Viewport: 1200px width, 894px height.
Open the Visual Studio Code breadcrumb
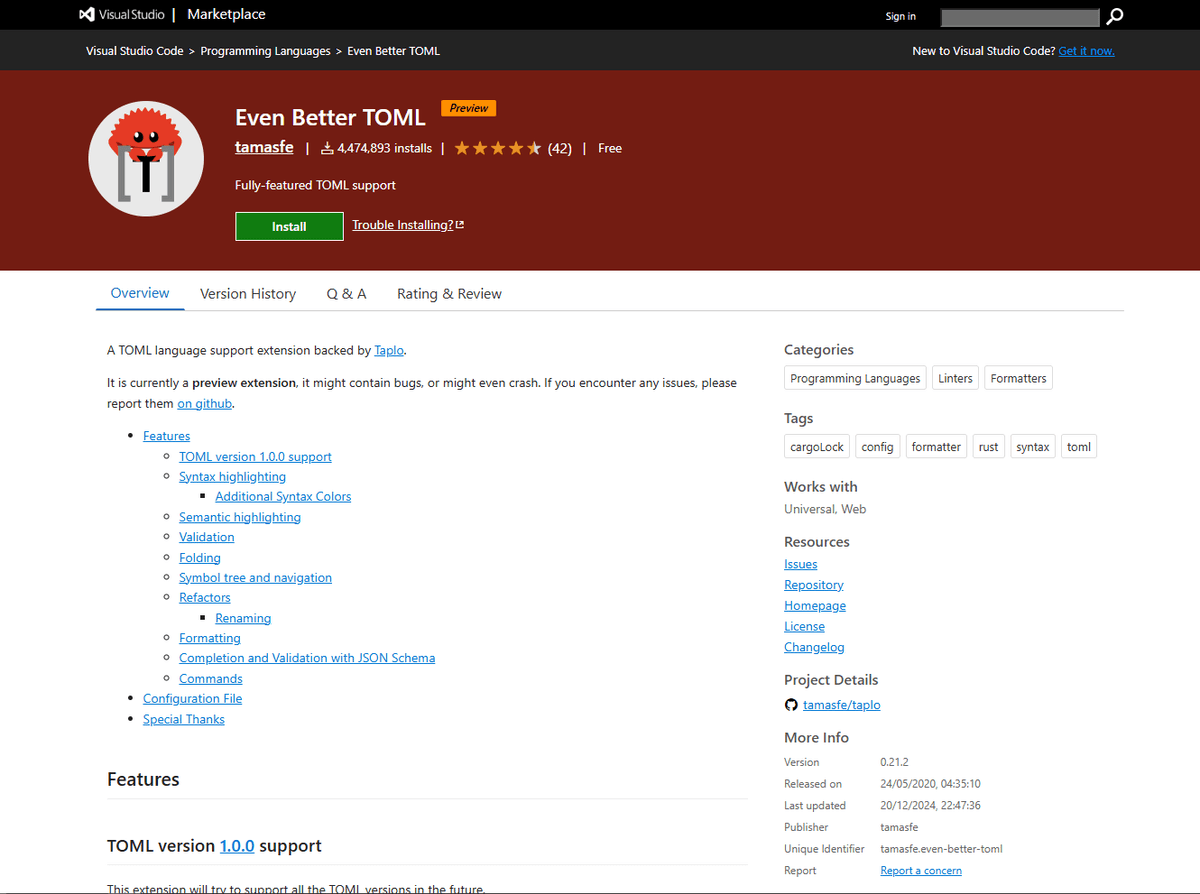coord(134,51)
